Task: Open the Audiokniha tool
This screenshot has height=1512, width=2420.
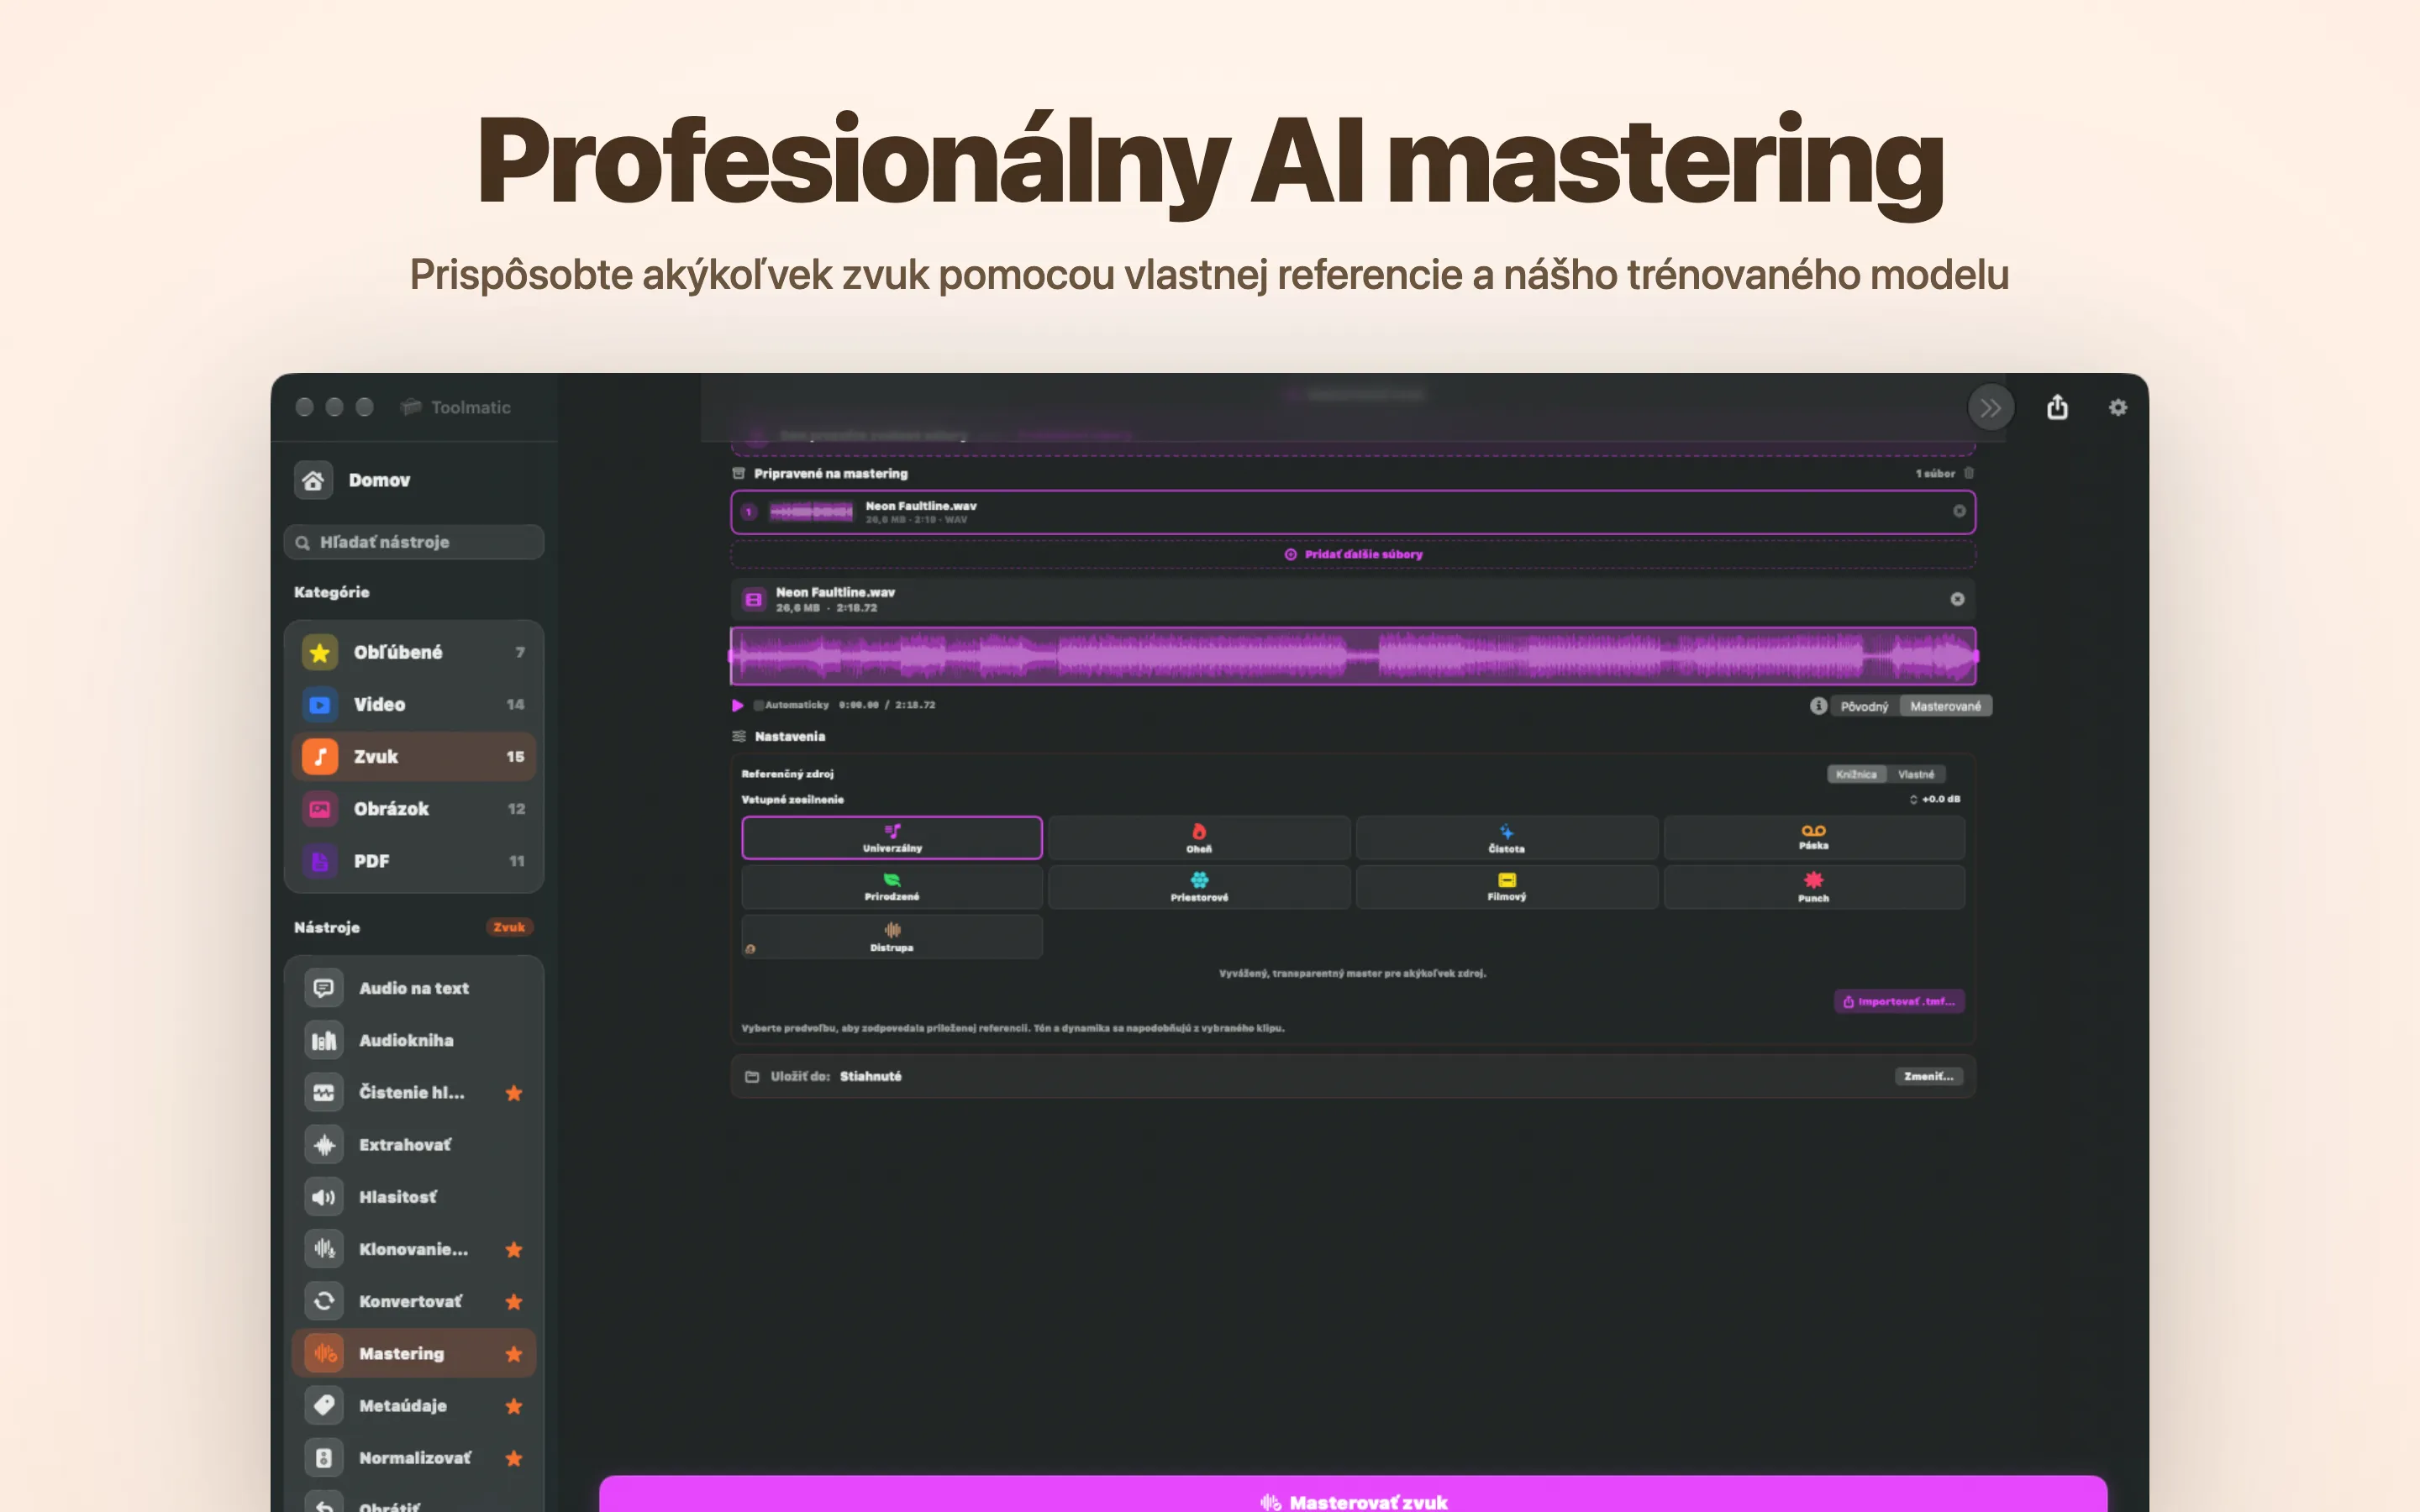Action: (x=414, y=1040)
